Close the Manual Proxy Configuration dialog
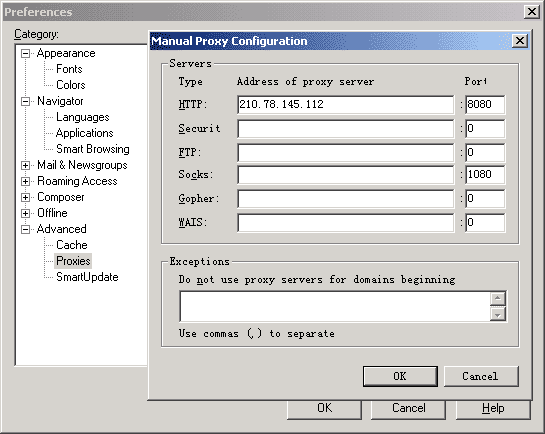545x434 pixels. point(520,41)
